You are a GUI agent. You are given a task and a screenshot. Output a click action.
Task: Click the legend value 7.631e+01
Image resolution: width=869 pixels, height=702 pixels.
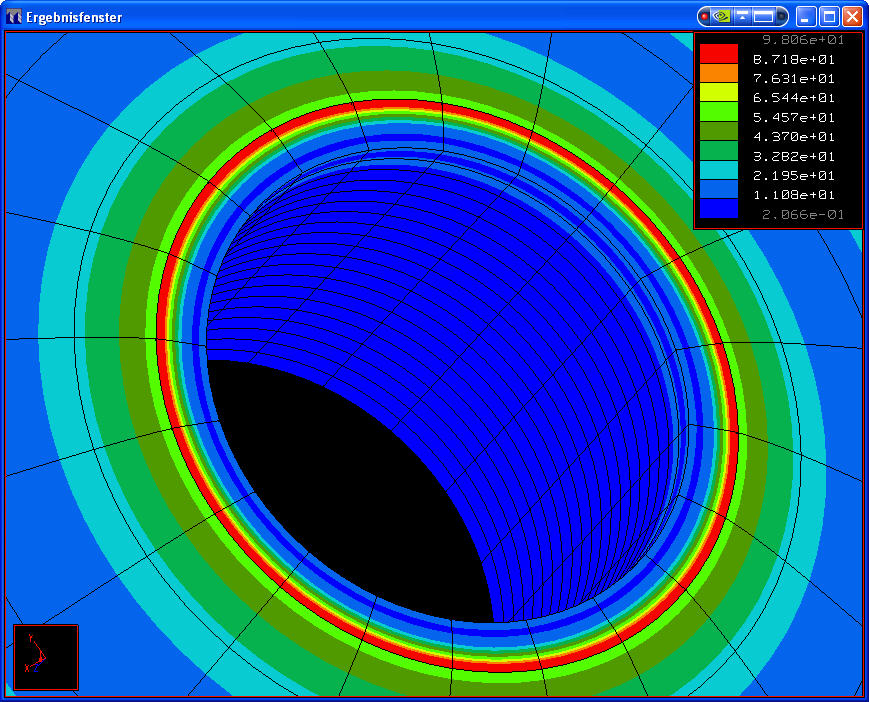coord(794,79)
